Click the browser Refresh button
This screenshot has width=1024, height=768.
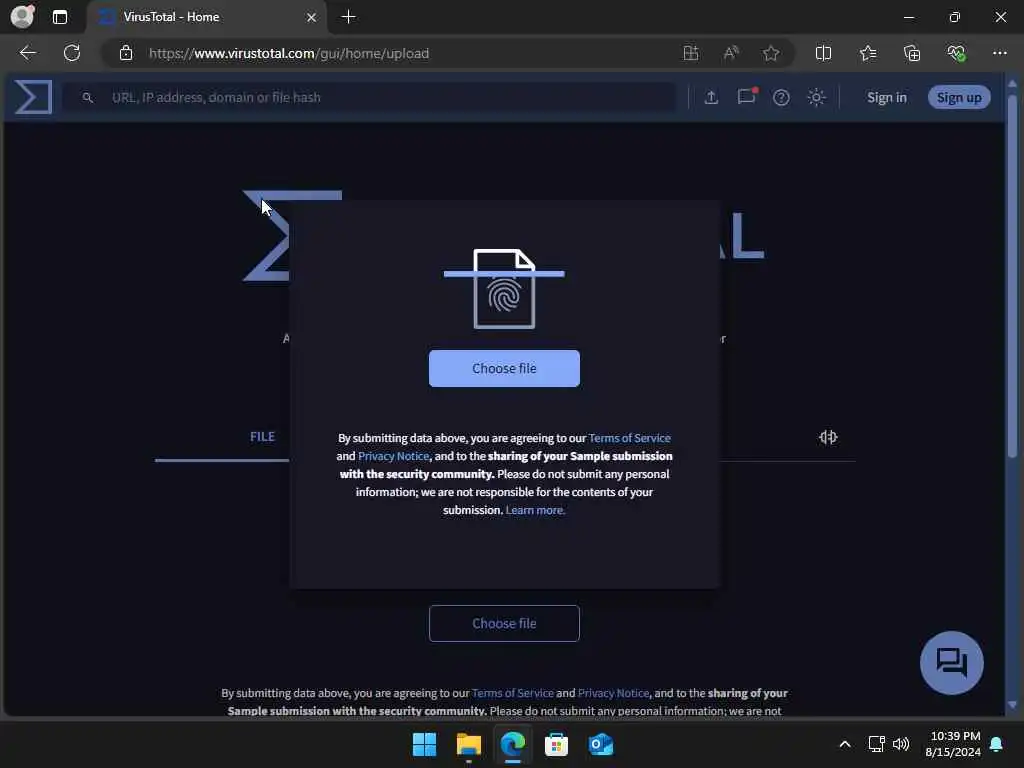pyautogui.click(x=72, y=53)
